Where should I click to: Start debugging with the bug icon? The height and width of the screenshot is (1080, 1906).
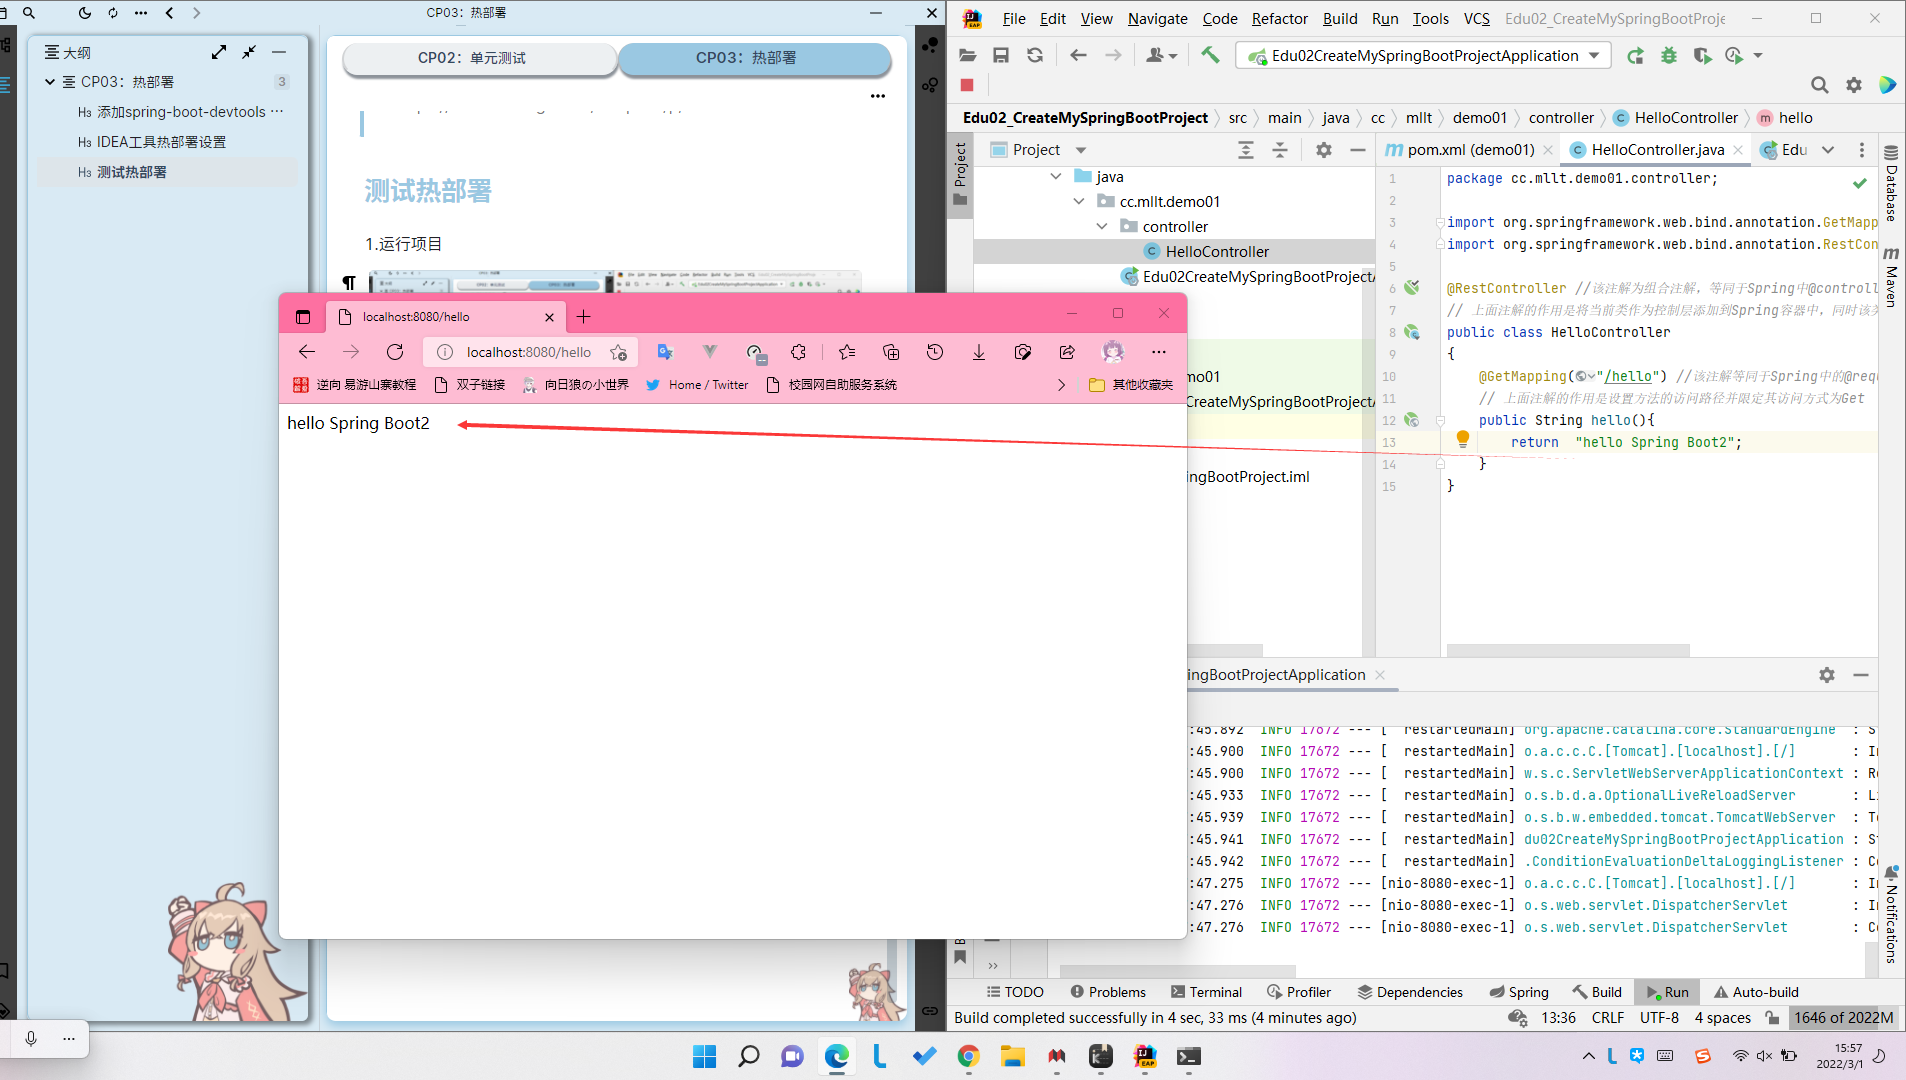click(1669, 56)
